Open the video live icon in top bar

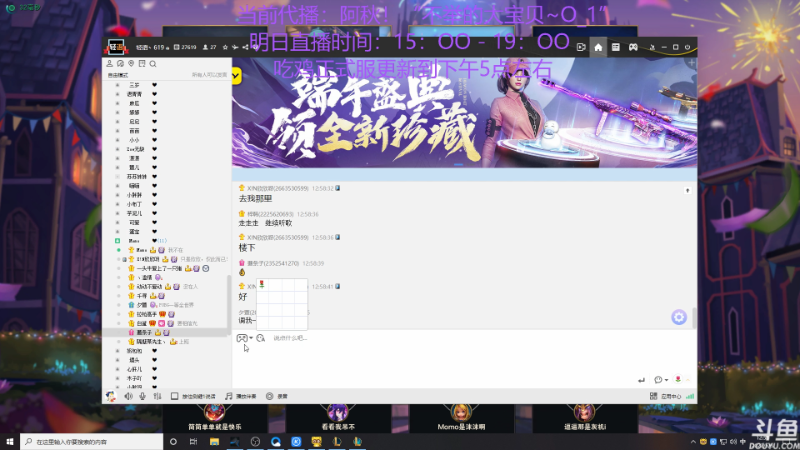point(581,47)
